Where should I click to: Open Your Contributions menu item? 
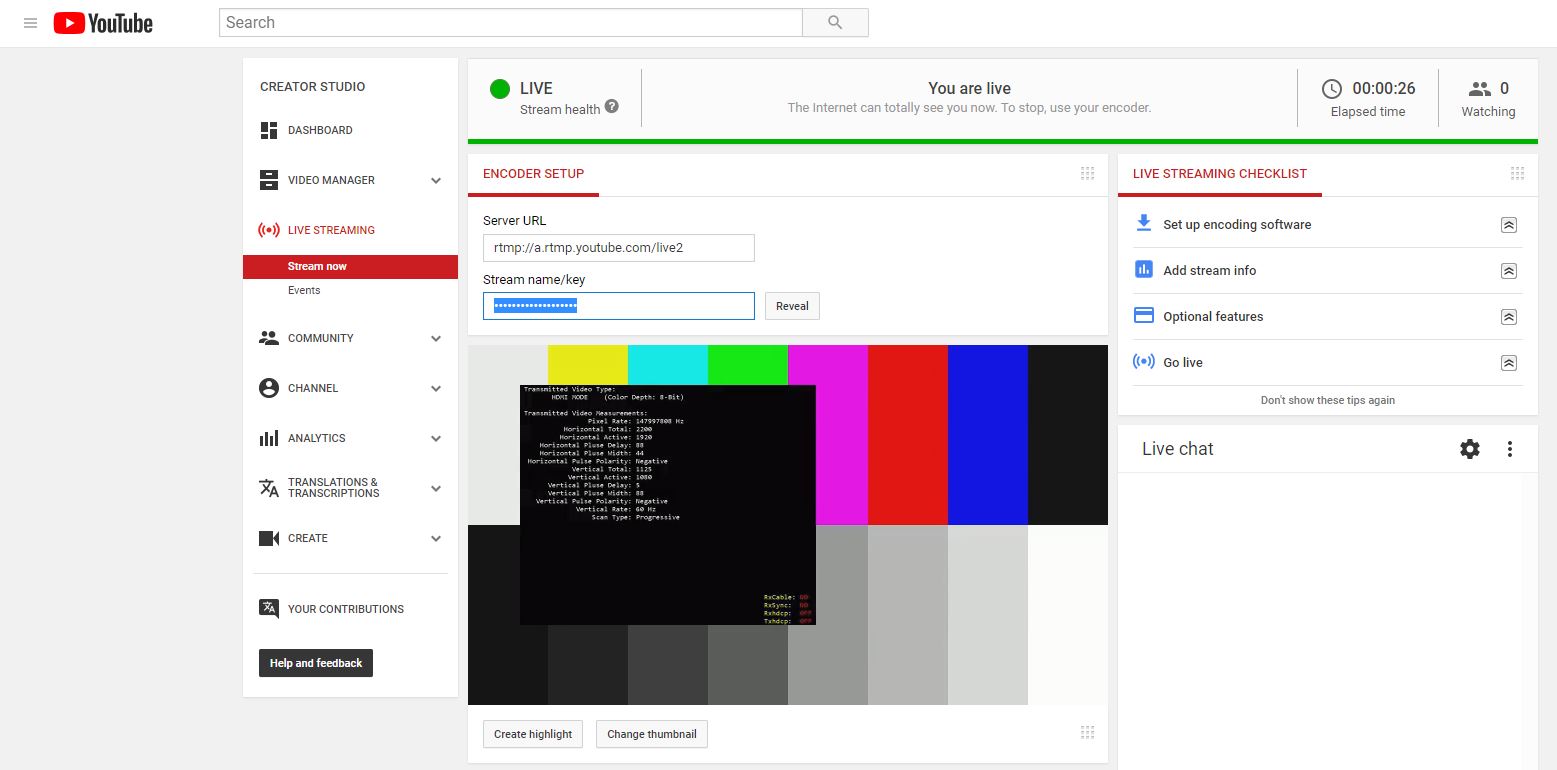tap(346, 609)
